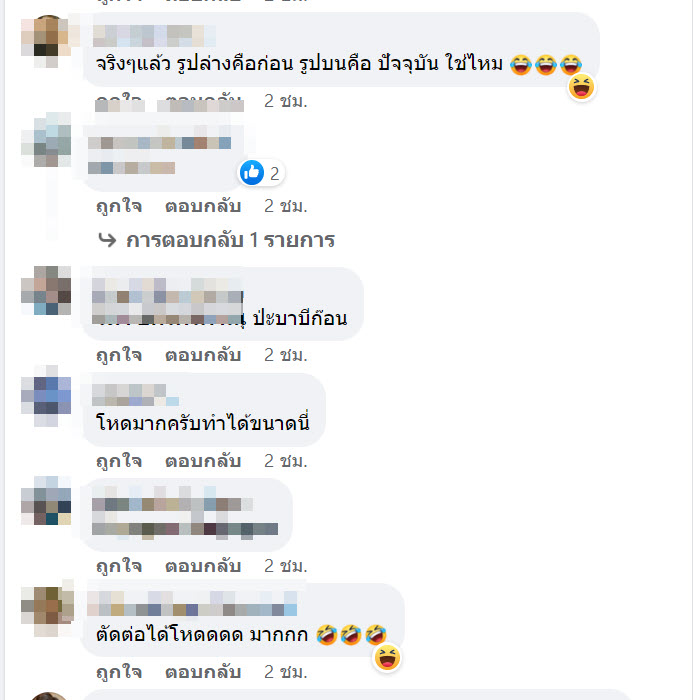Viewport: 693px width, 700px height.
Task: Open avatar beside ปะบาบีก๊อน comment
Action: pos(46,290)
